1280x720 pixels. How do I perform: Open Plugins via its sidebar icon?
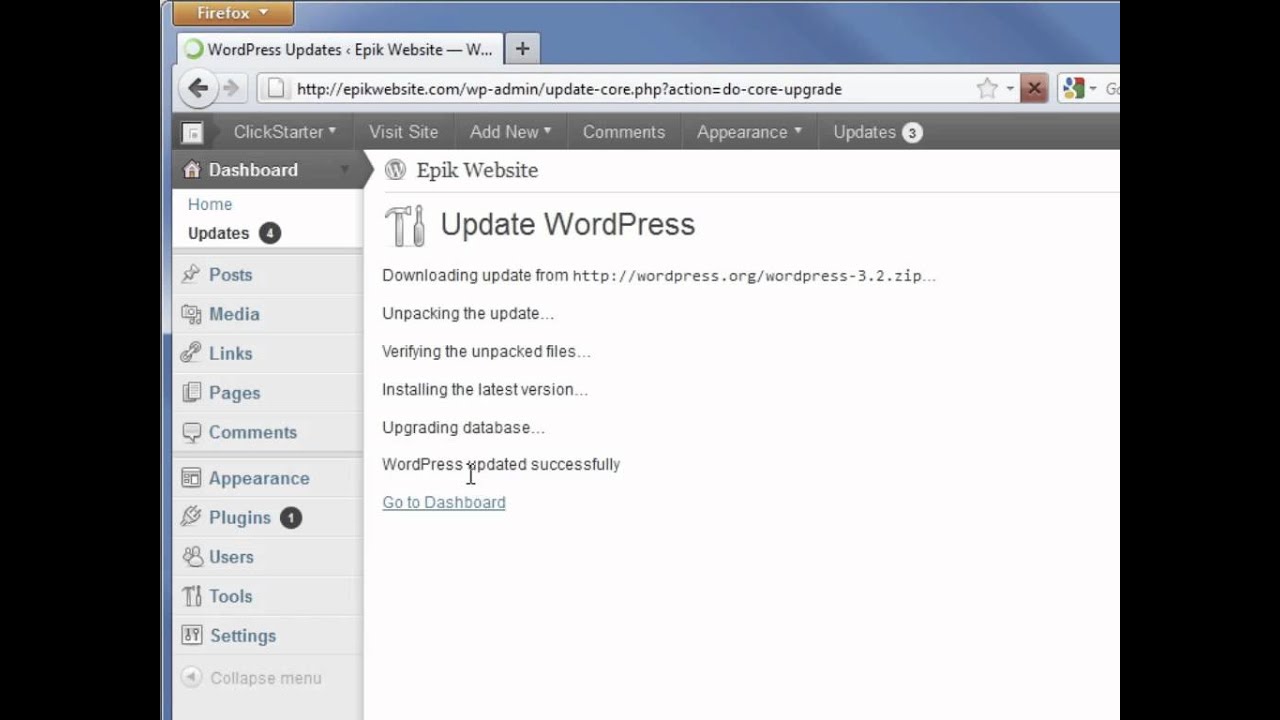click(191, 517)
